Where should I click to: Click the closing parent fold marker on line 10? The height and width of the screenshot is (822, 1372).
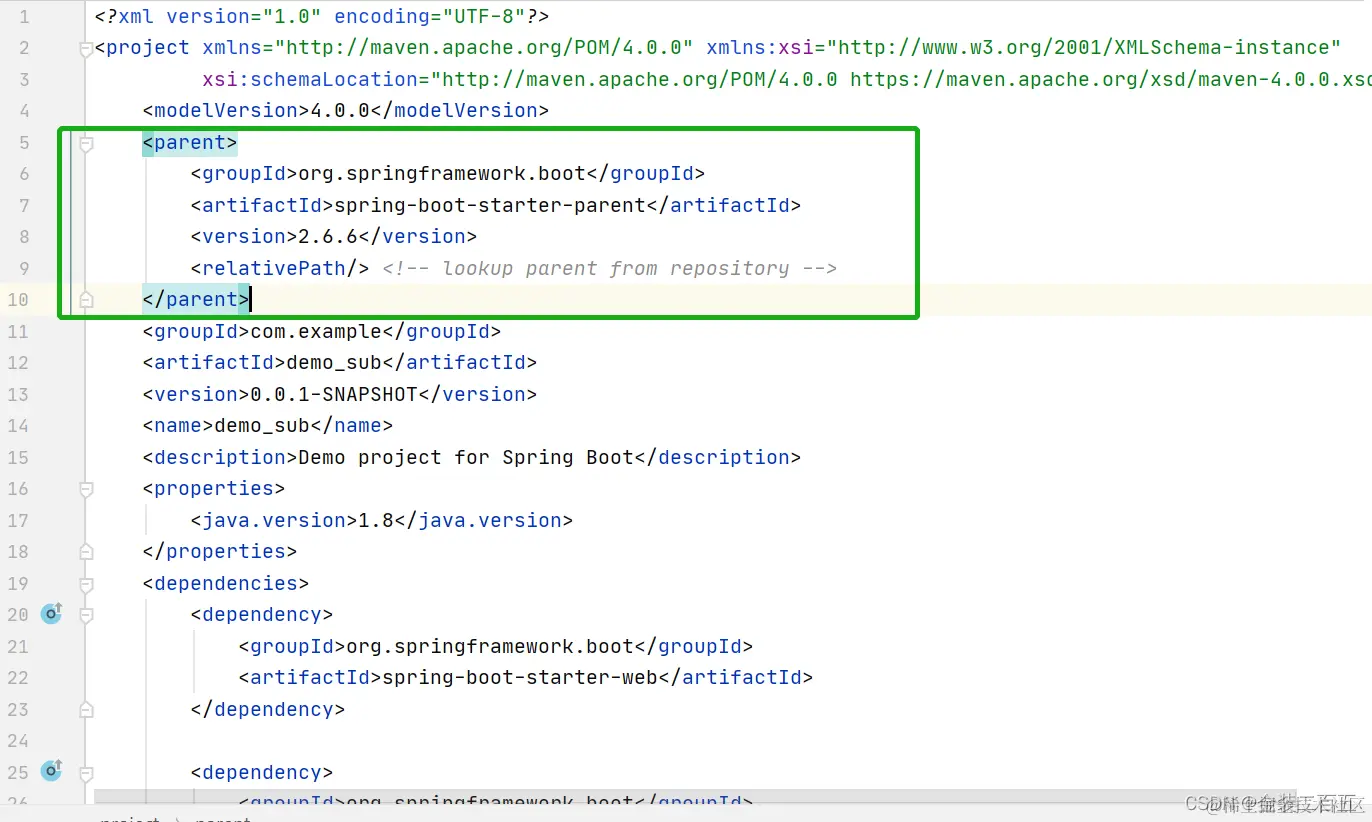point(86,299)
